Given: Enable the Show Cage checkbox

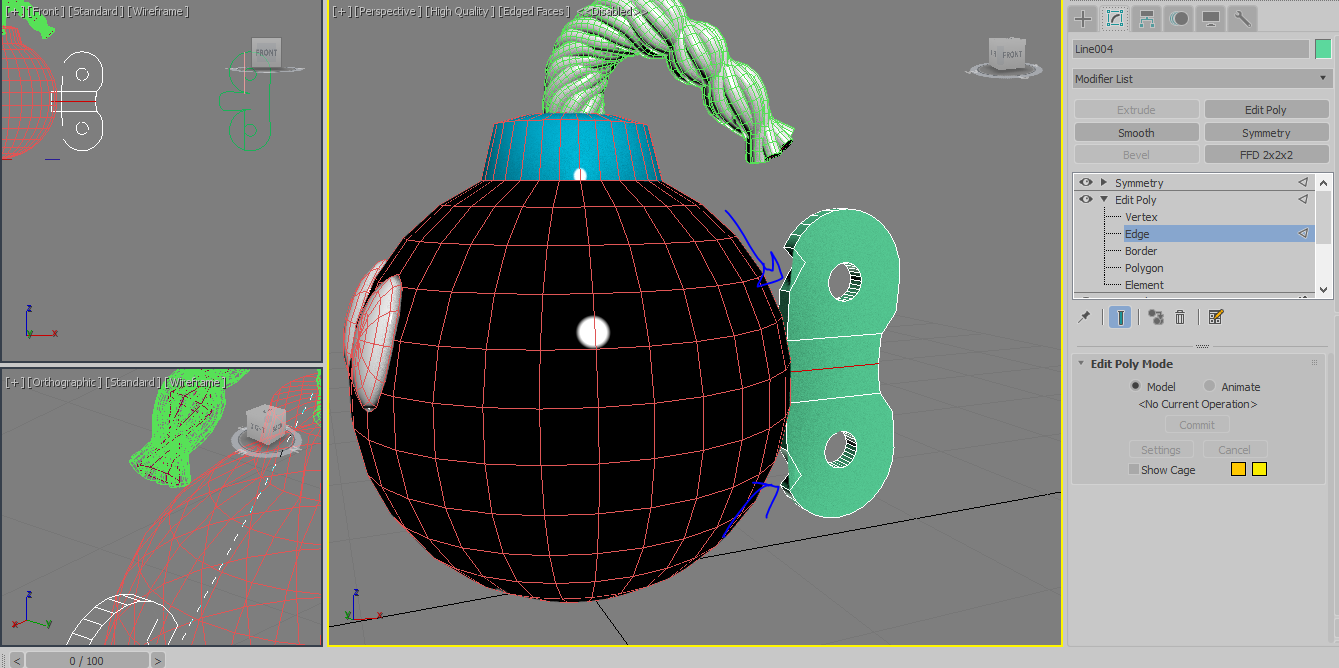Looking at the screenshot, I should [x=1134, y=470].
